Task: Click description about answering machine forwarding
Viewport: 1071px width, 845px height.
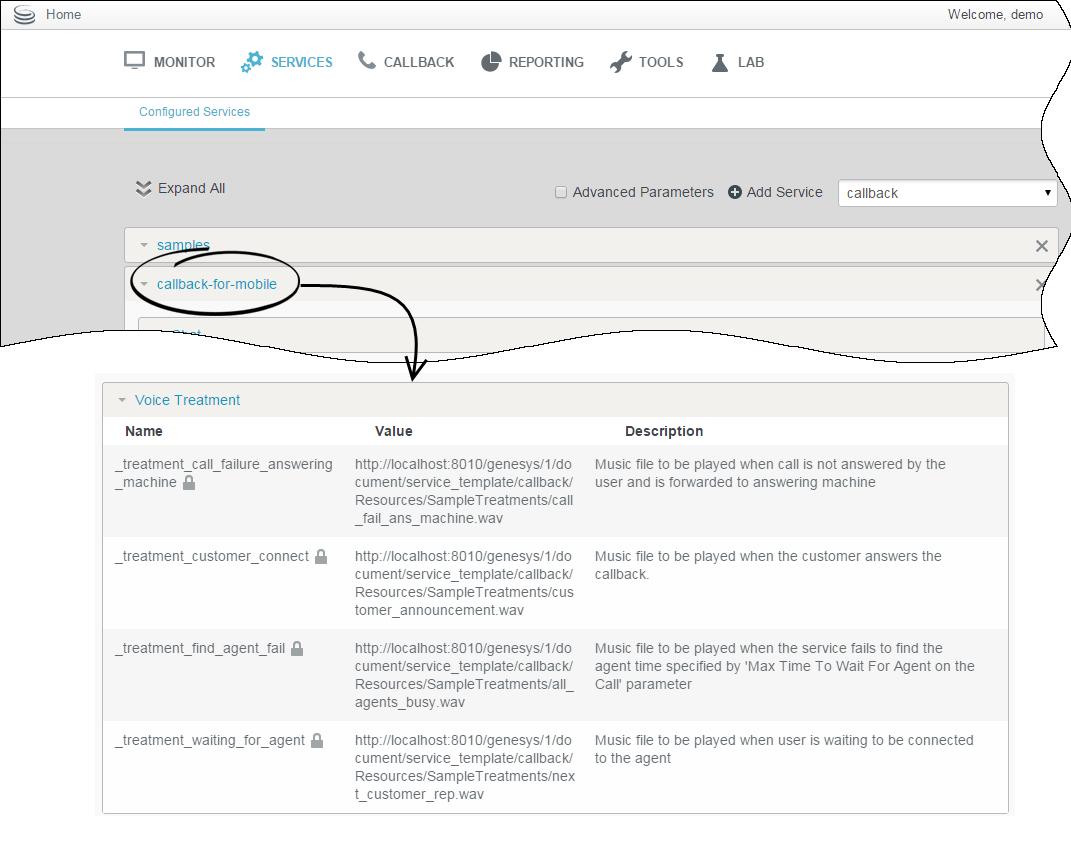Action: tap(770, 473)
